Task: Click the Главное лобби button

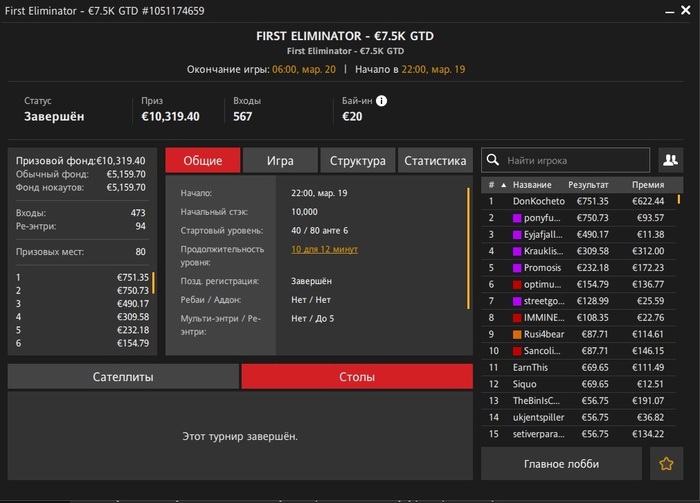Action: [562, 464]
